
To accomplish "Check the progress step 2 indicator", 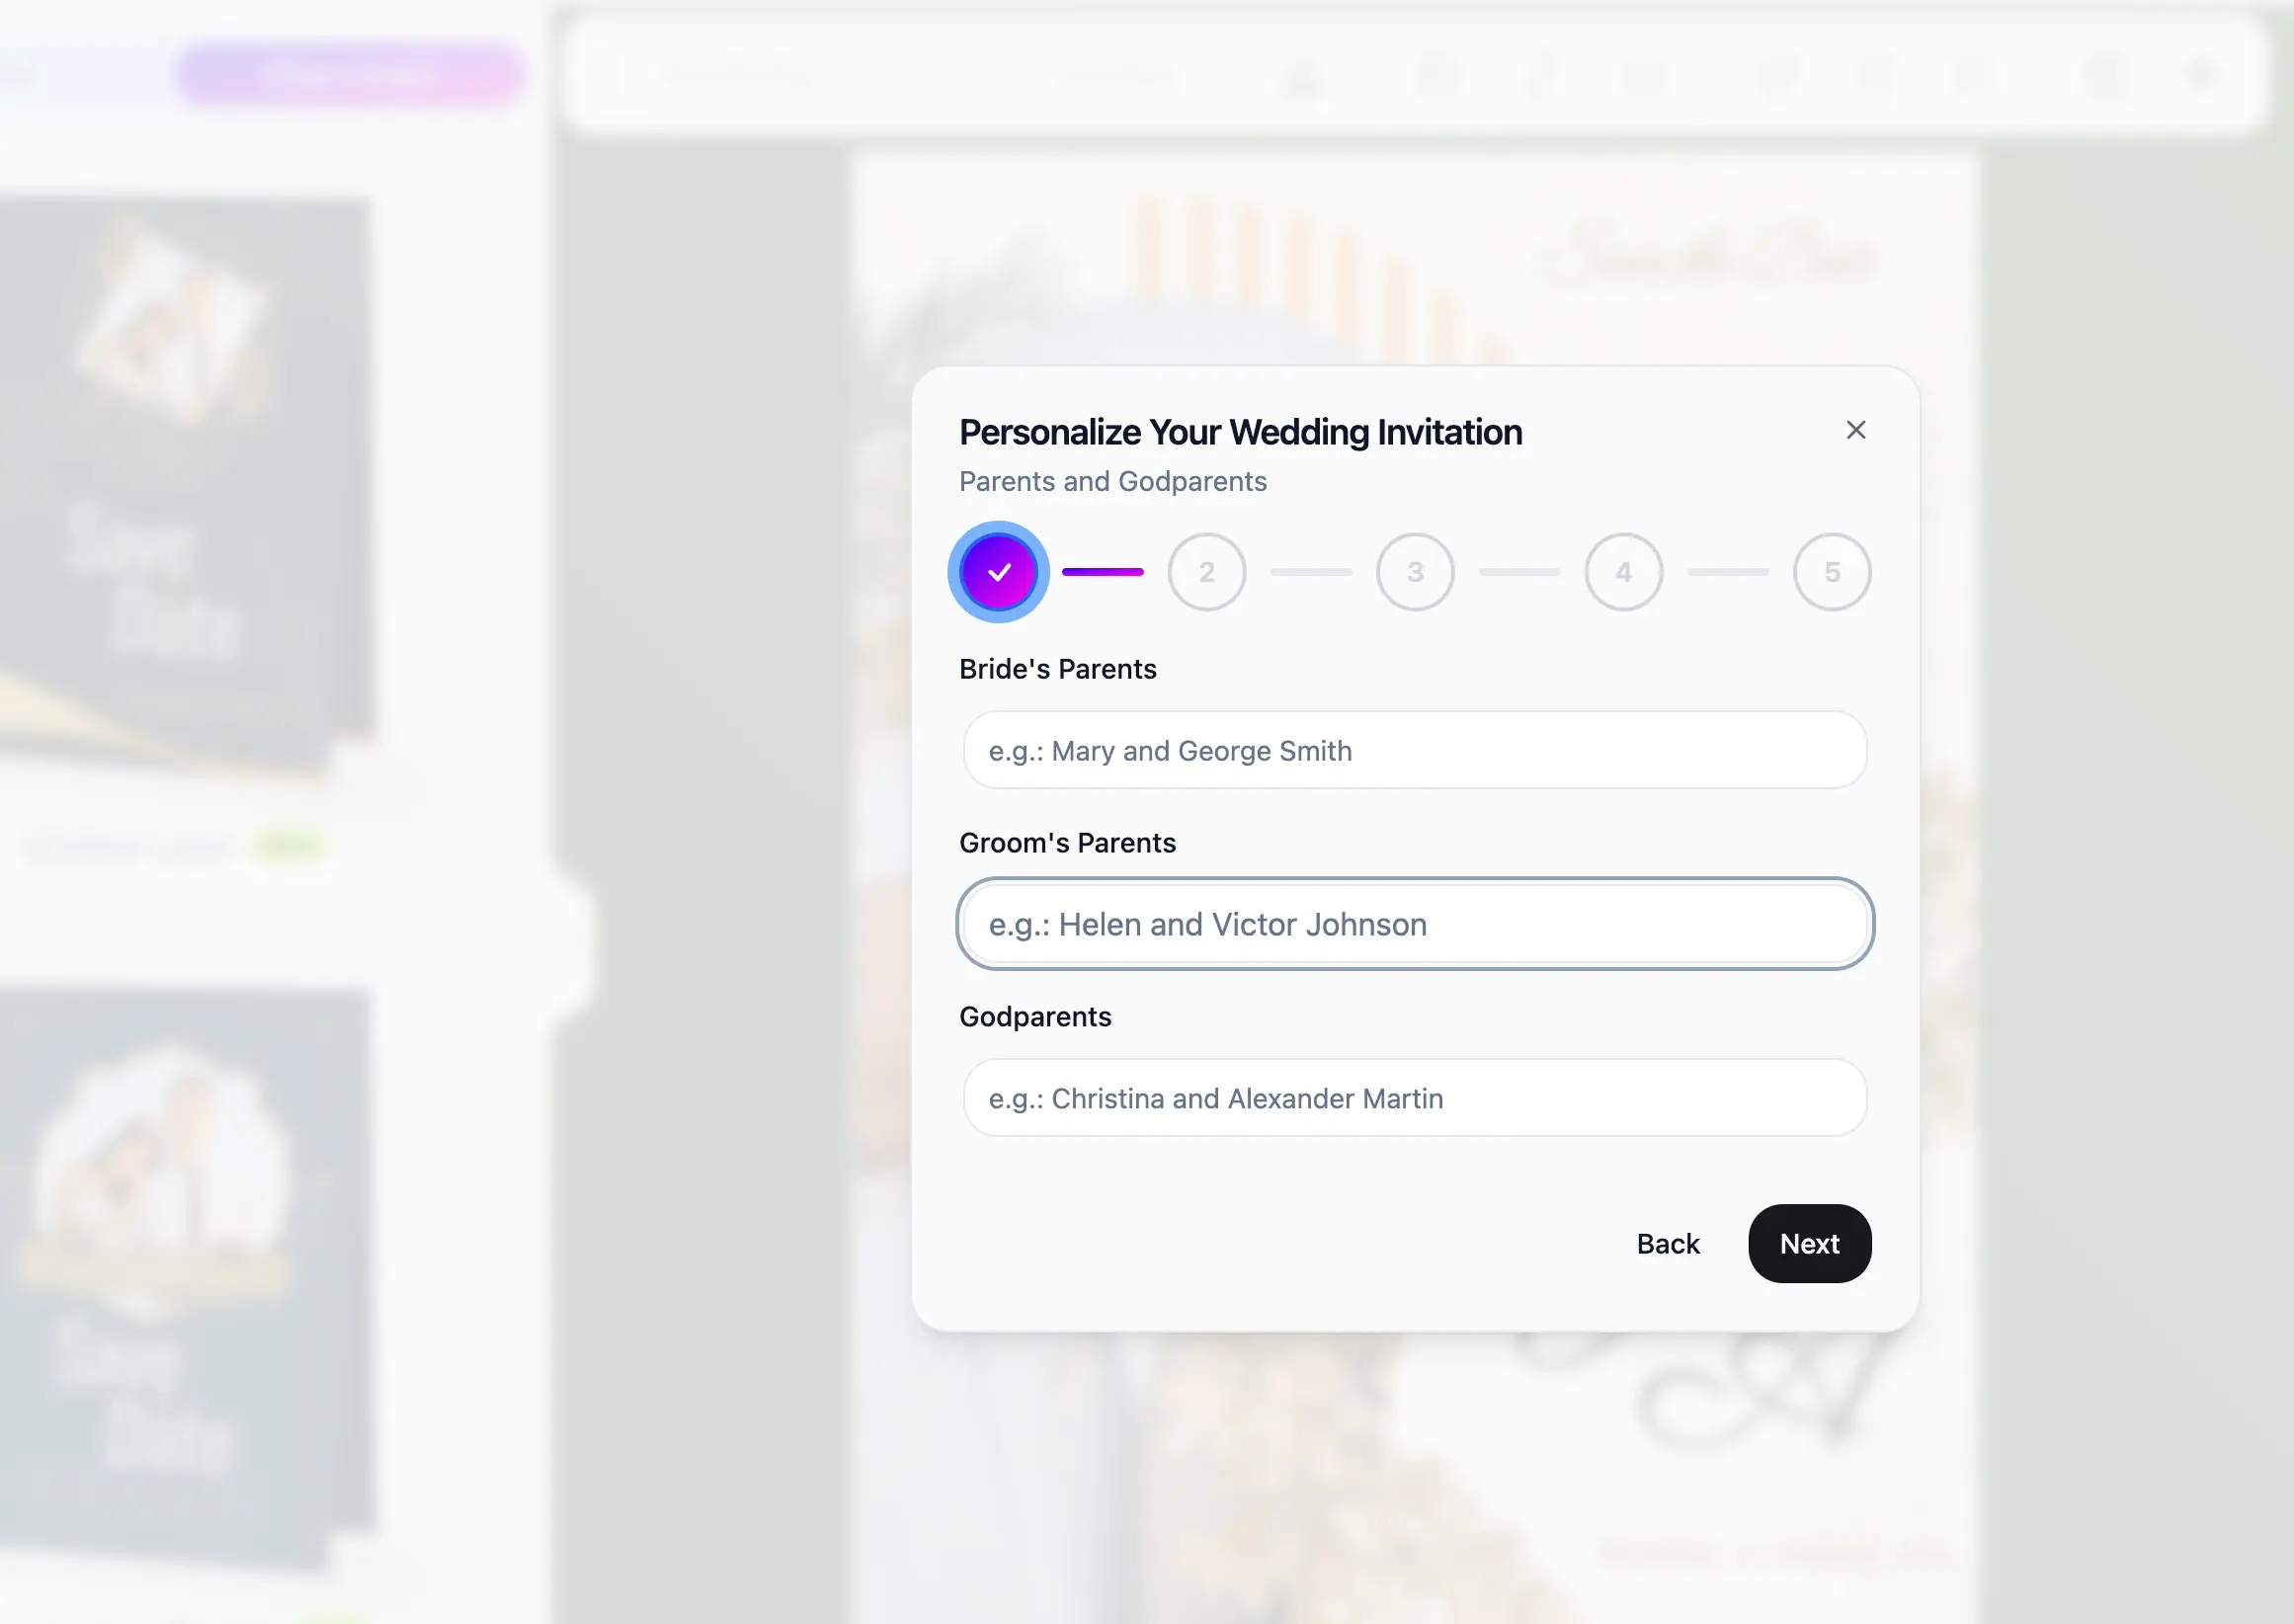I will (1206, 569).
